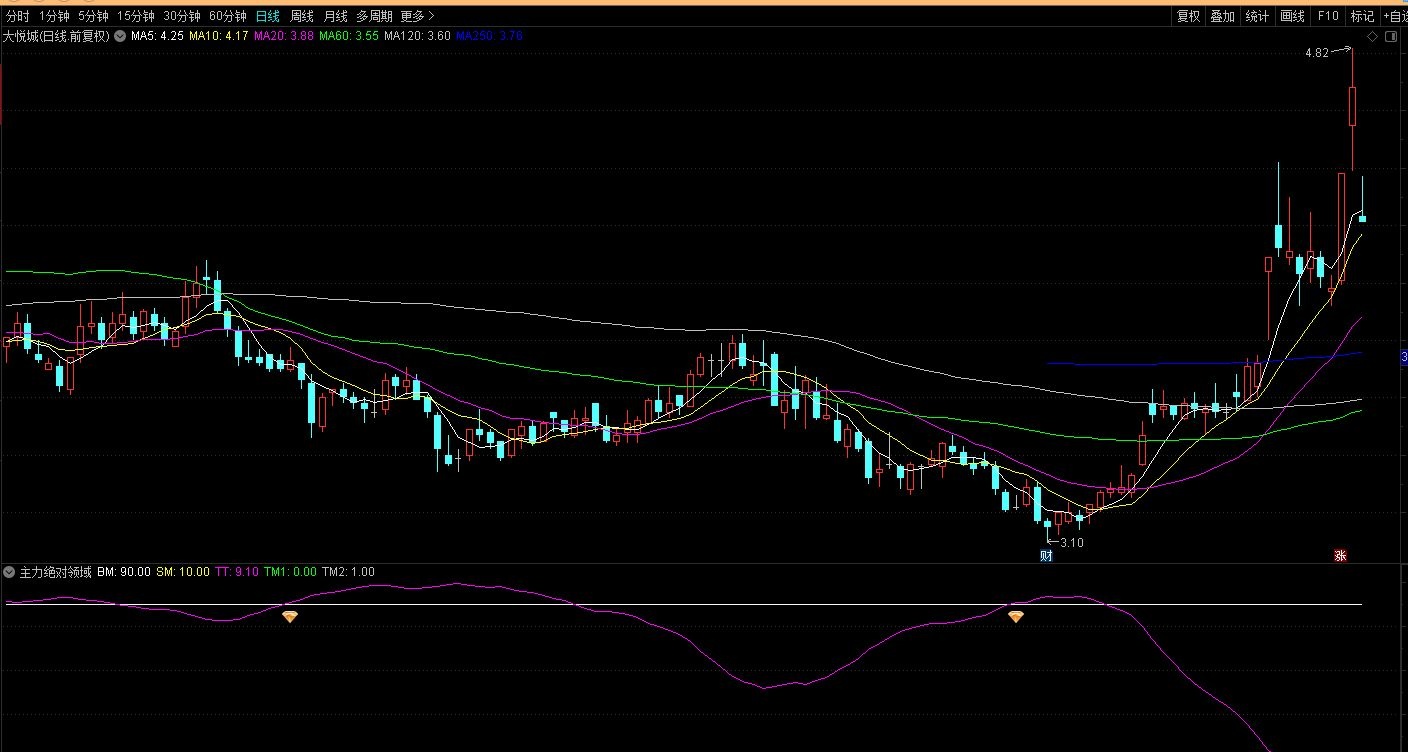The height and width of the screenshot is (752, 1408).
Task: Open the 画线 drawing tool
Action: (x=1292, y=16)
